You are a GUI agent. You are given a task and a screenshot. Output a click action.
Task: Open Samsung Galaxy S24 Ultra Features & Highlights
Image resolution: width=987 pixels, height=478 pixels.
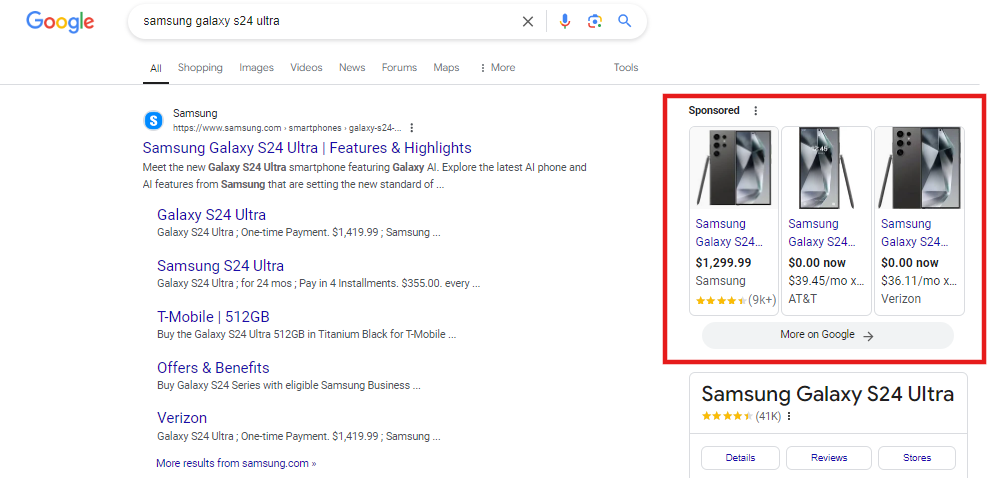(307, 148)
